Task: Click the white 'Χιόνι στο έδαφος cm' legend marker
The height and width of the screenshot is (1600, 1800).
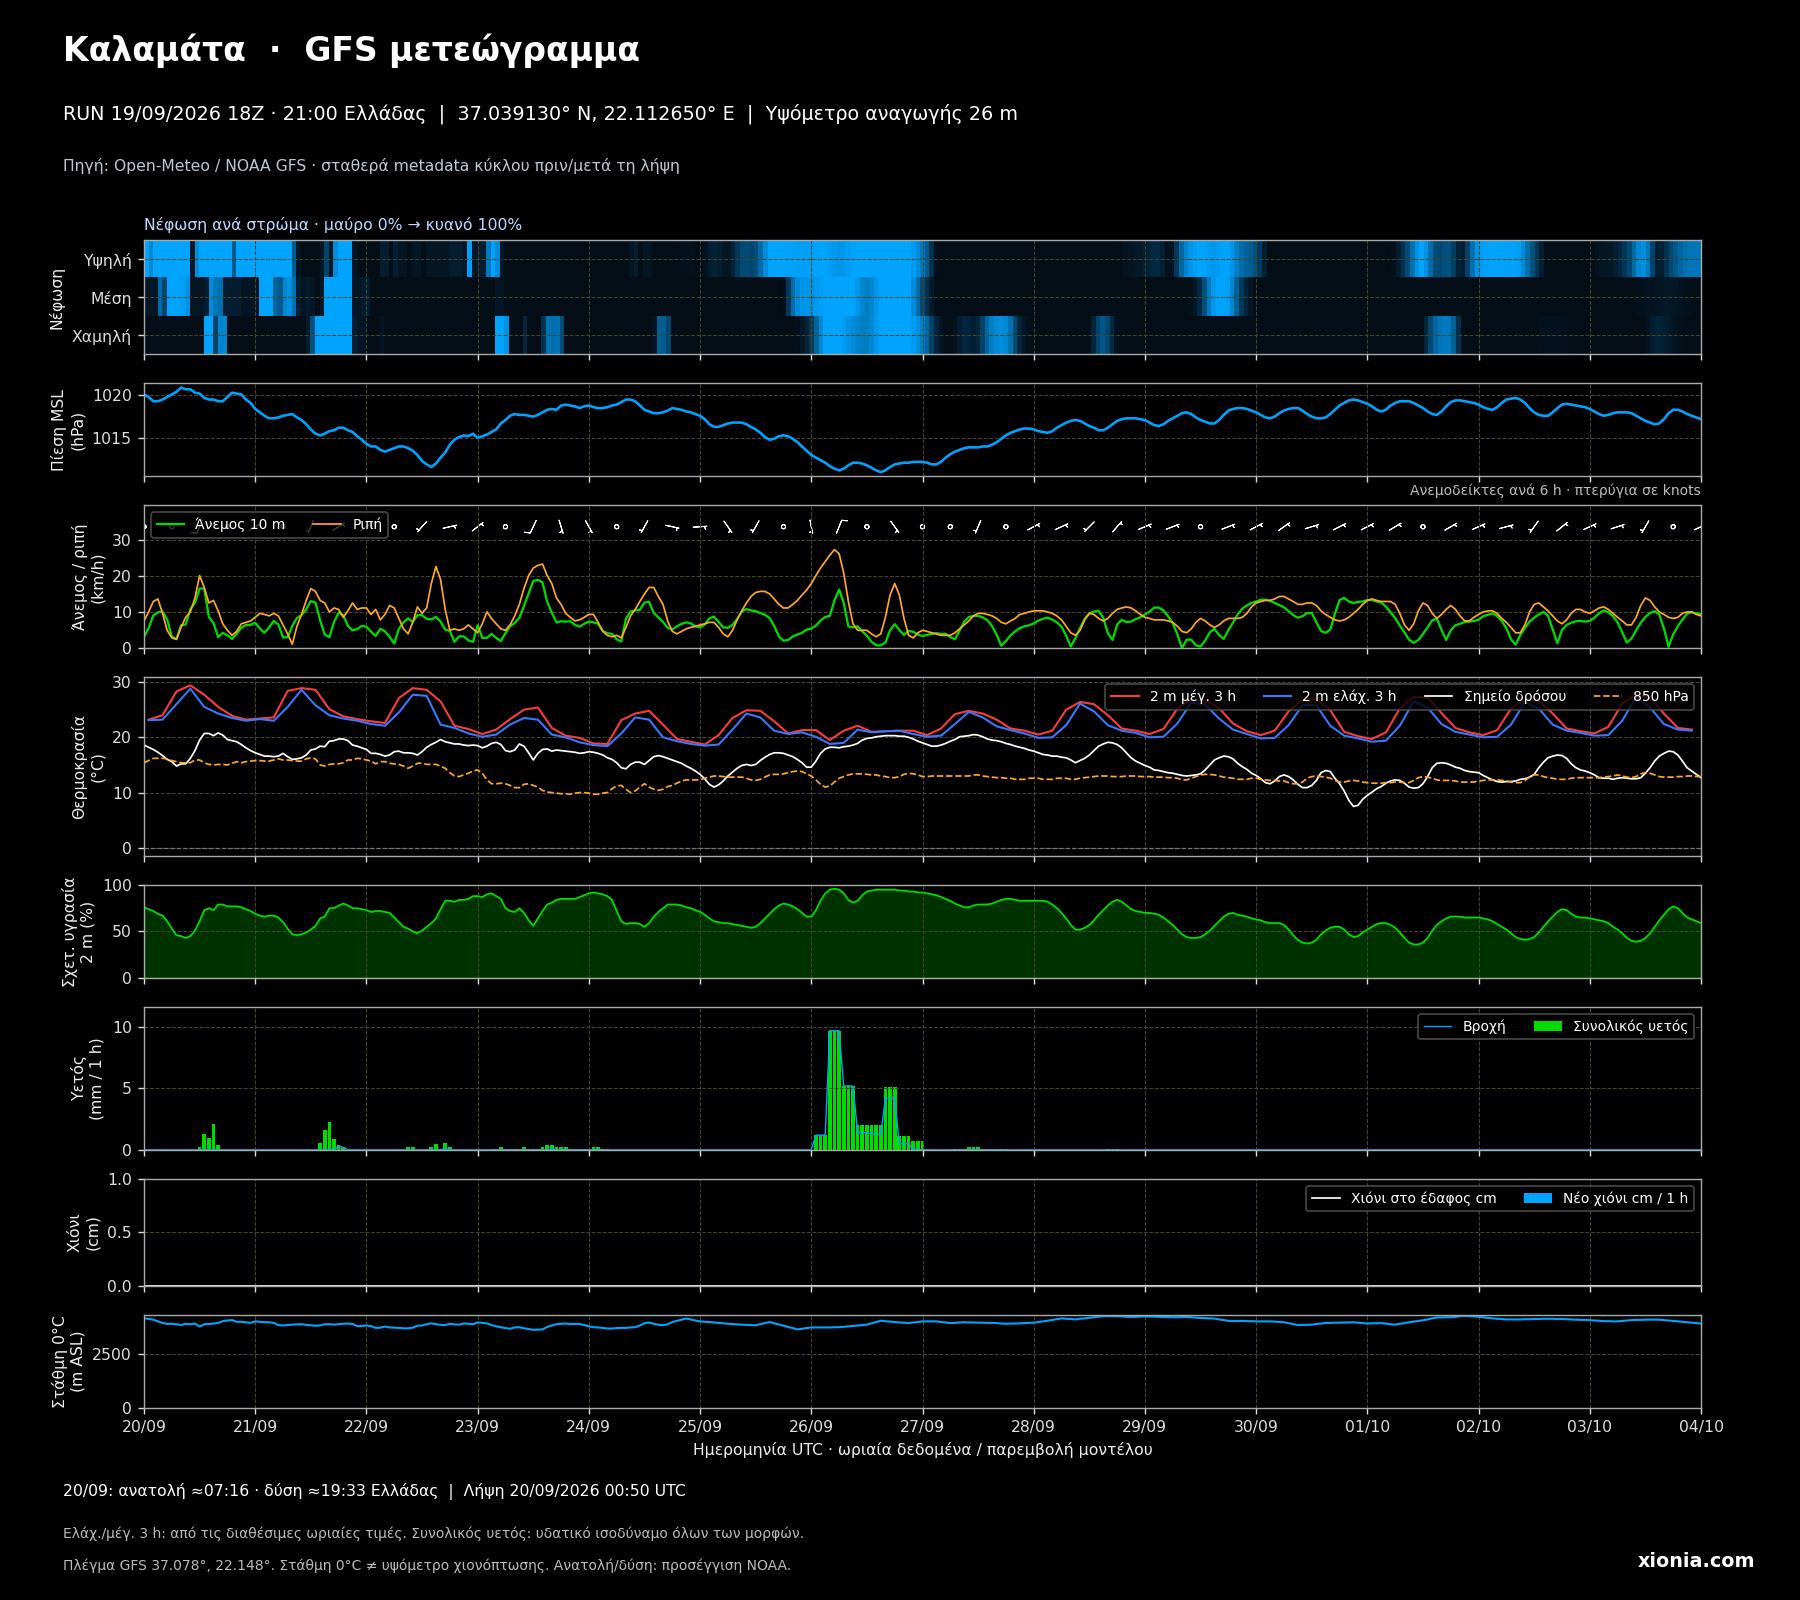Action: (1326, 1199)
